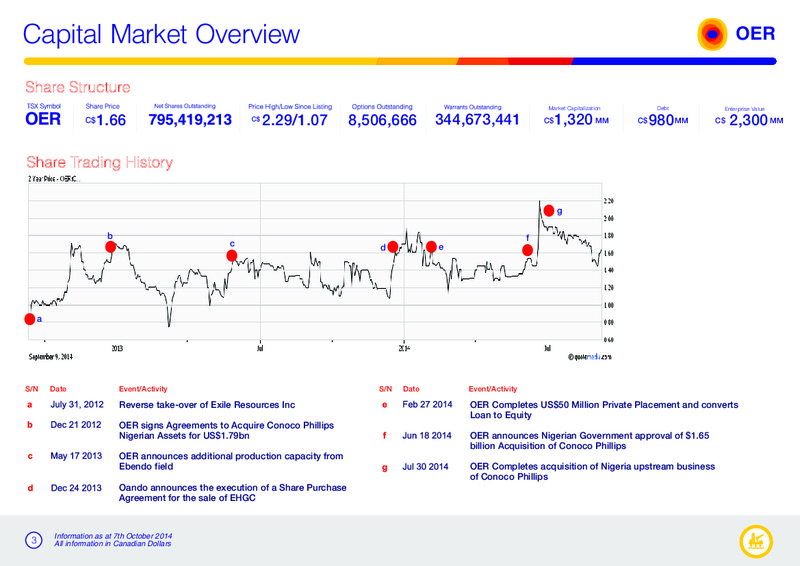800x566 pixels.
Task: Click the Share Structure heading
Action: click(x=78, y=87)
